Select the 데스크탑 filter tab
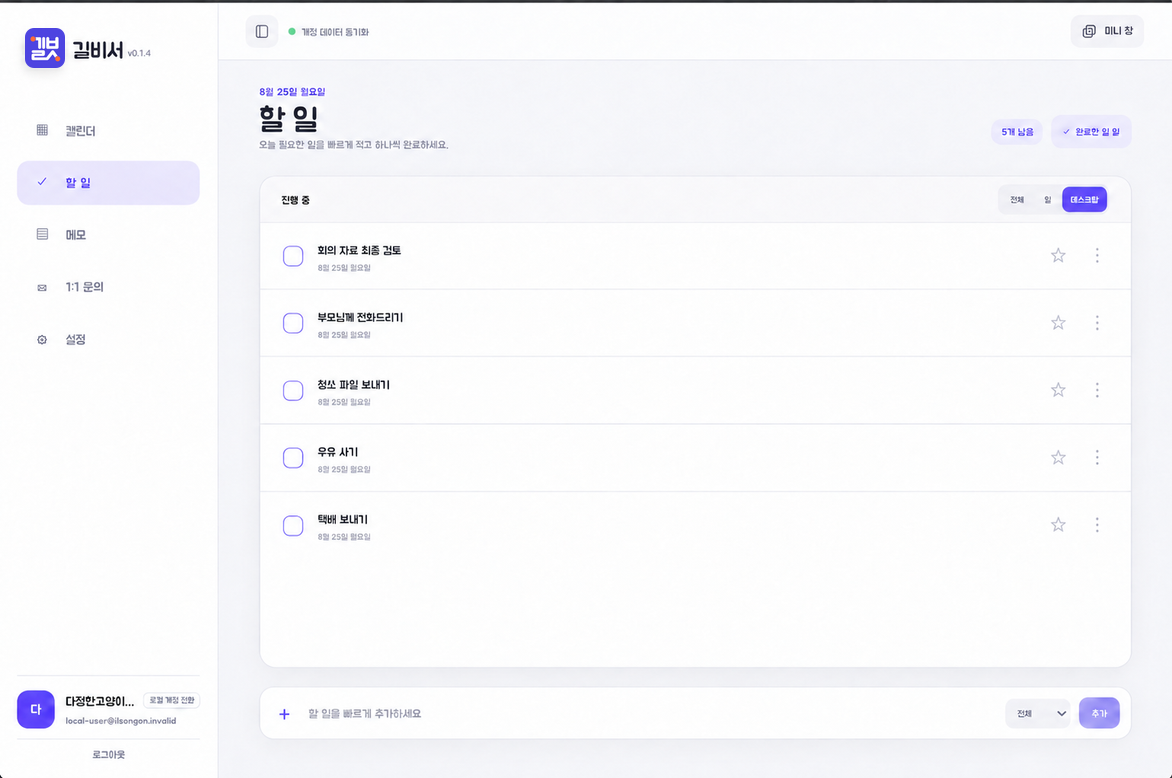The height and width of the screenshot is (778, 1172). 1085,200
